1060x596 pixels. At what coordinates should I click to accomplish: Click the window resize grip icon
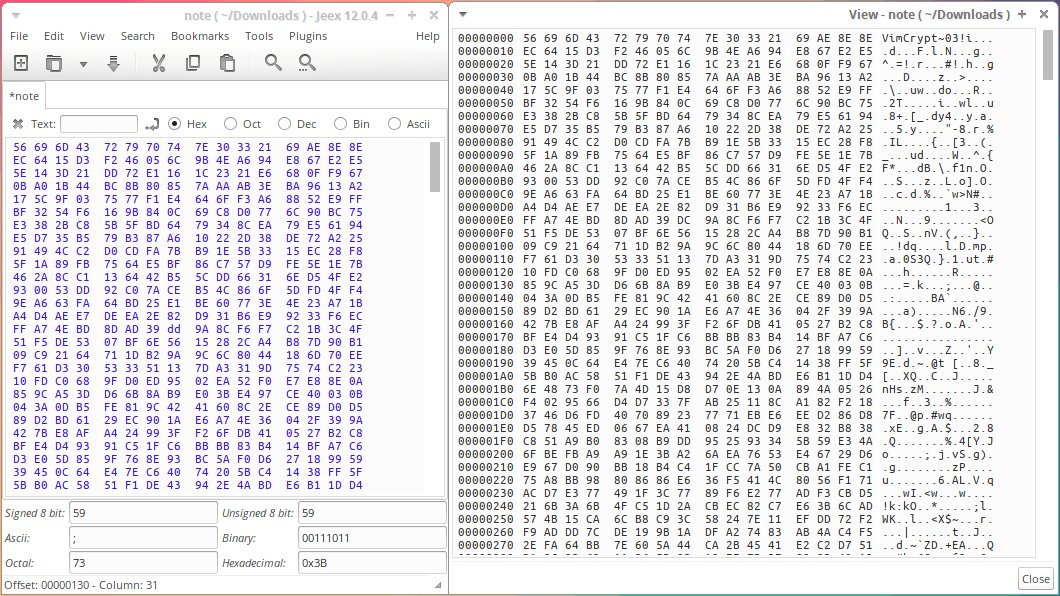click(438, 585)
